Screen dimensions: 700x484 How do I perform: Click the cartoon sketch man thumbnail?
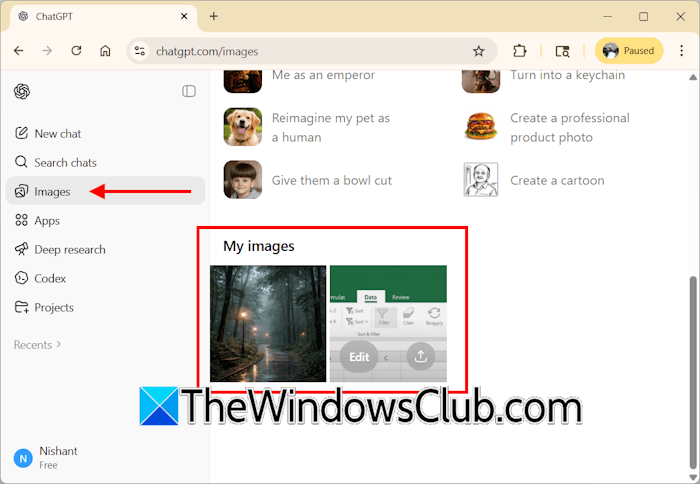point(481,179)
